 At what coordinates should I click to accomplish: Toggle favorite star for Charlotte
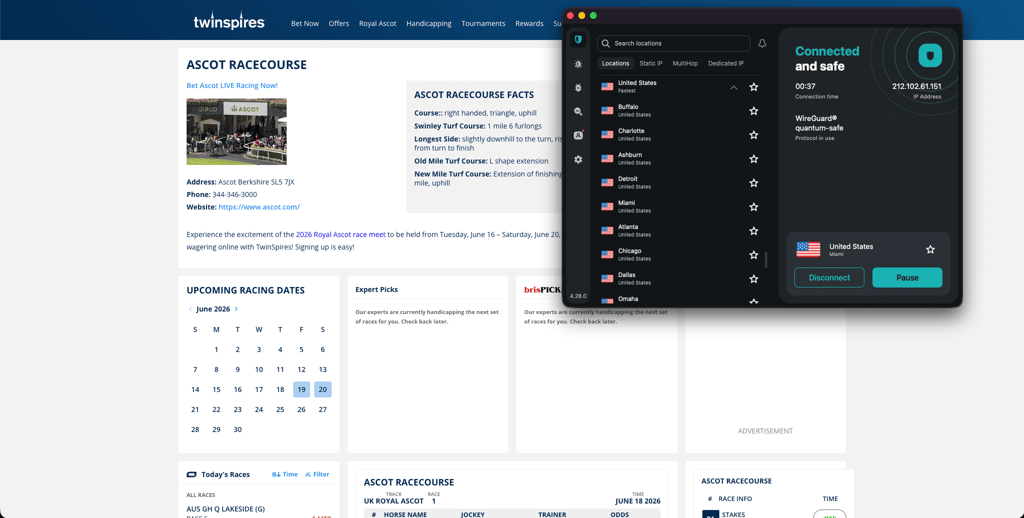[x=754, y=135]
